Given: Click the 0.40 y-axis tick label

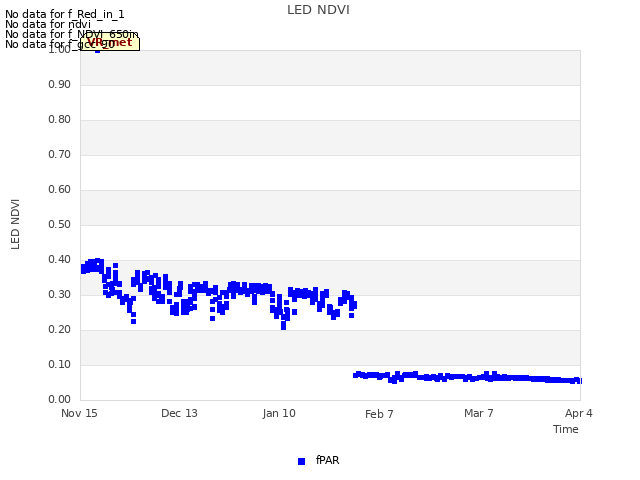Looking at the screenshot, I should [x=59, y=260].
